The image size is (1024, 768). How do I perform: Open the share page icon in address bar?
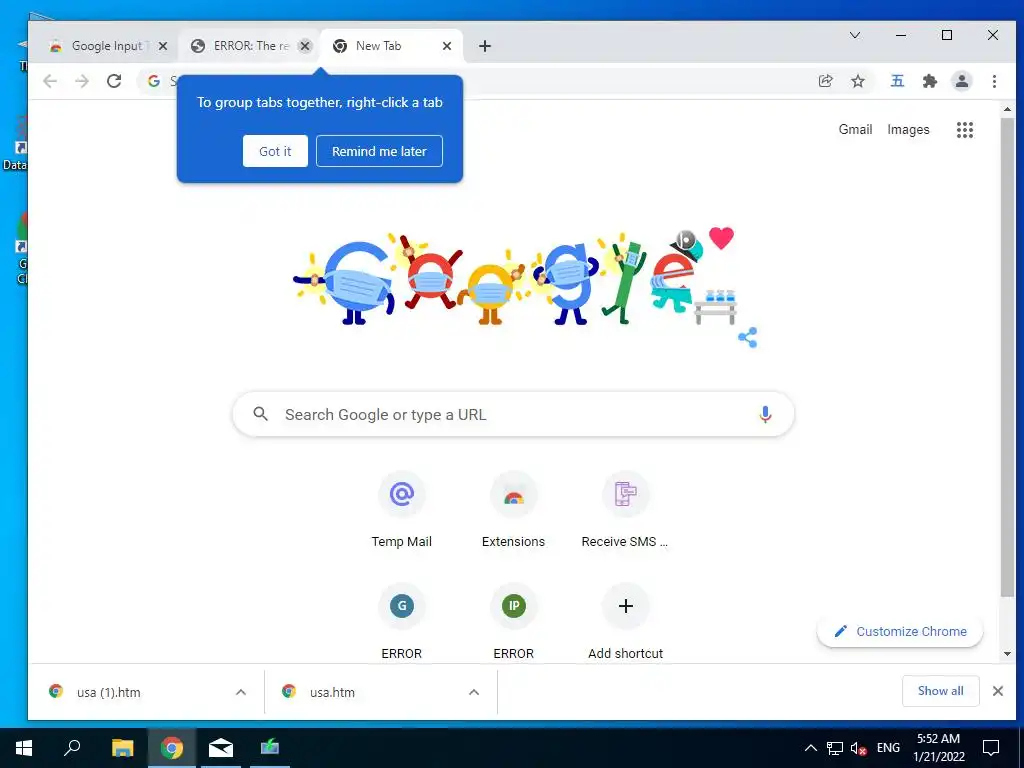pos(825,81)
